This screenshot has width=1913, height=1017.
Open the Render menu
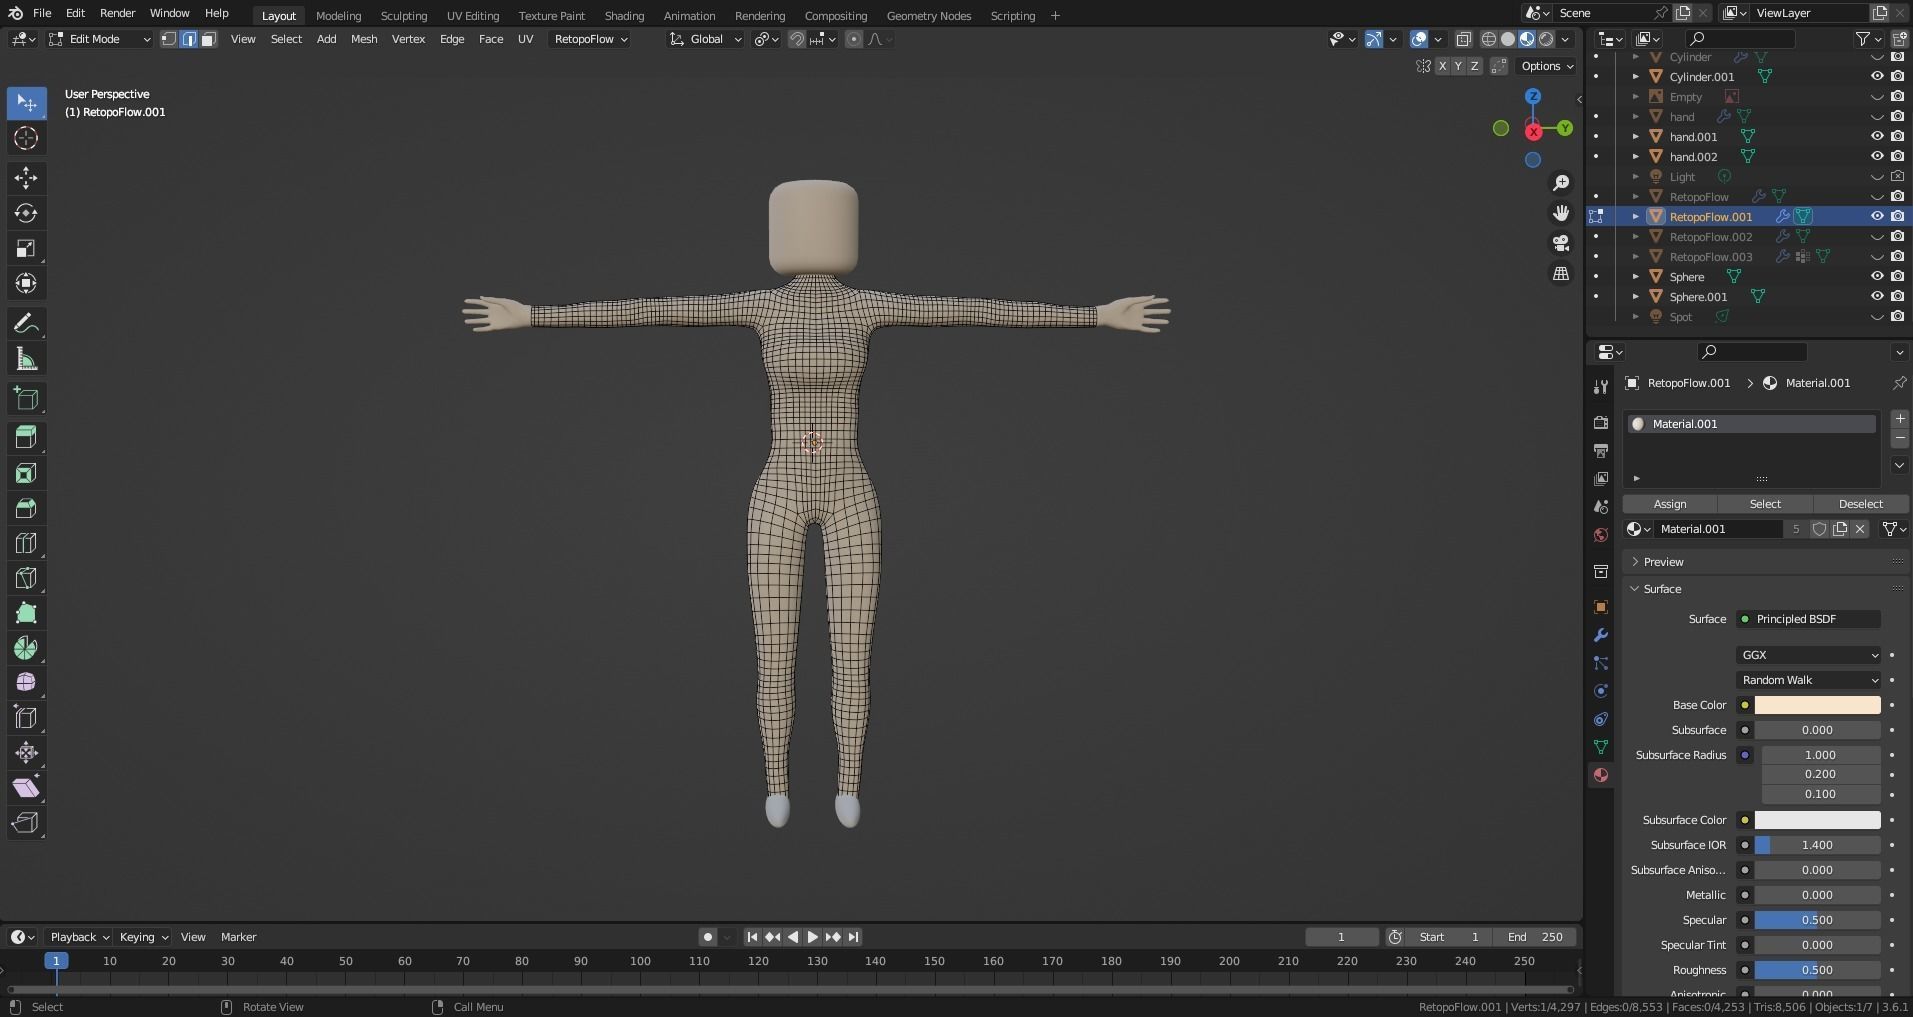[117, 13]
